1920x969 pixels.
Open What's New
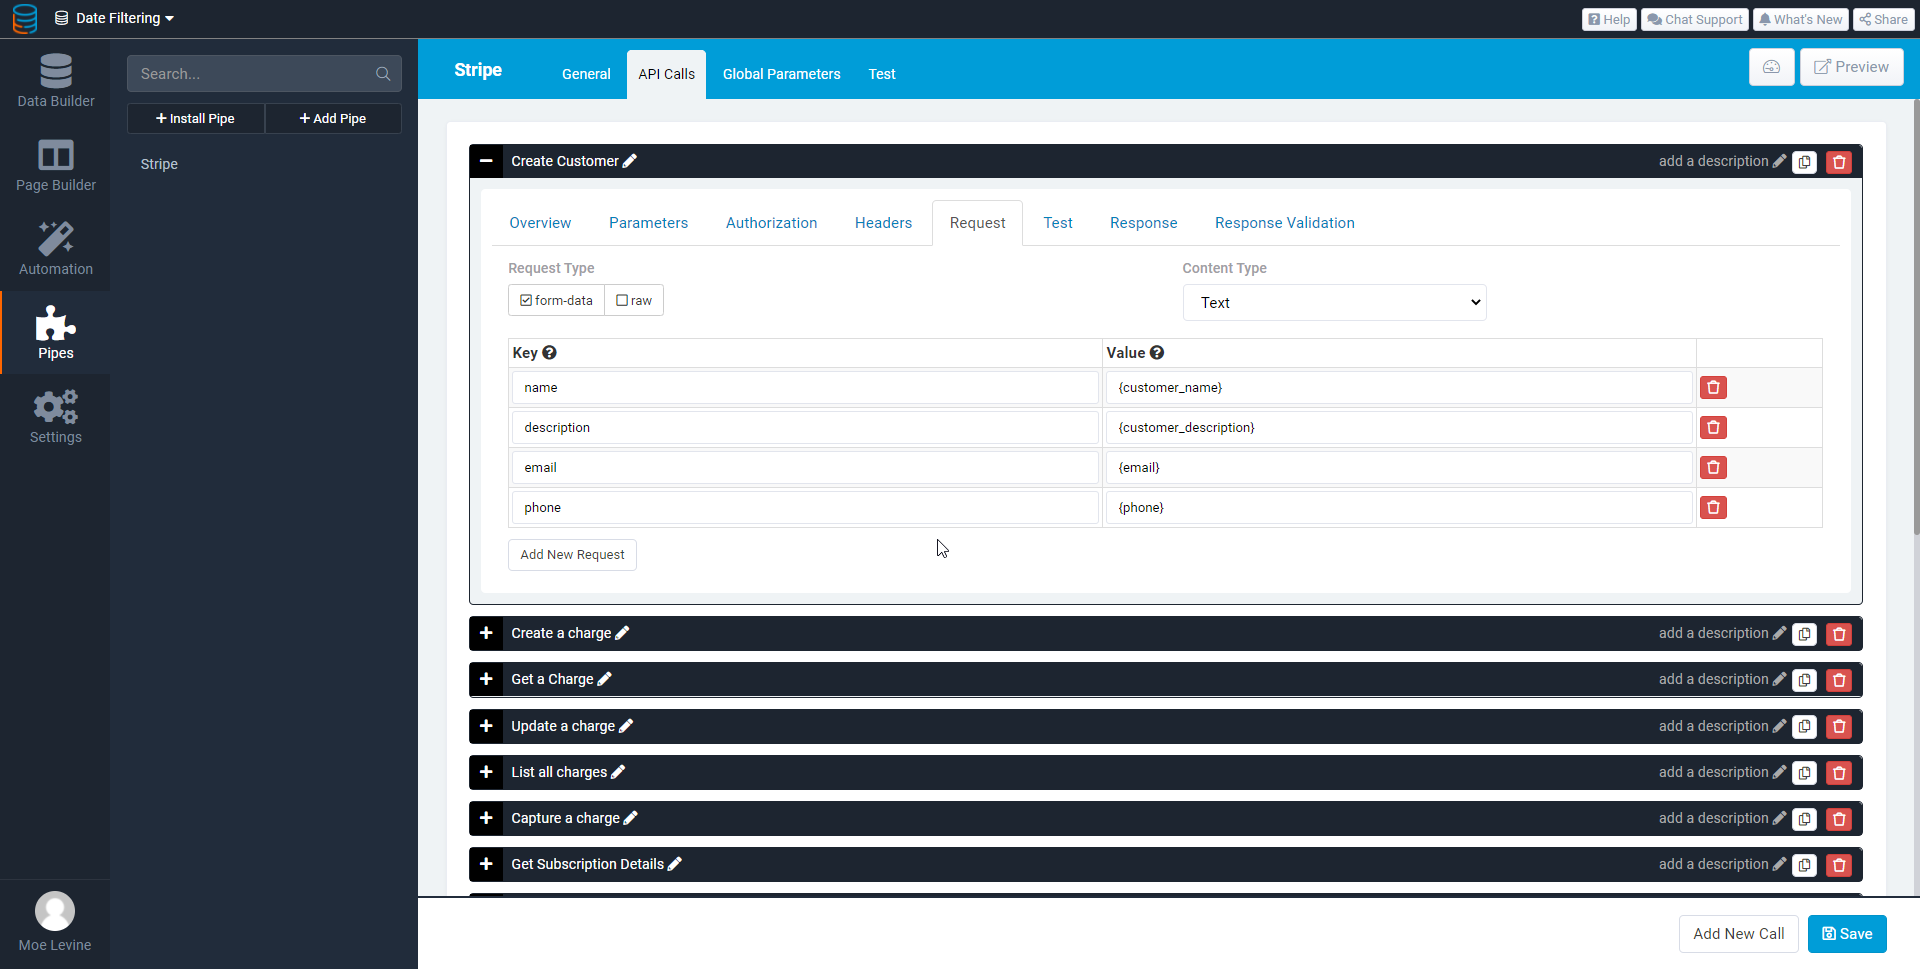pos(1800,19)
